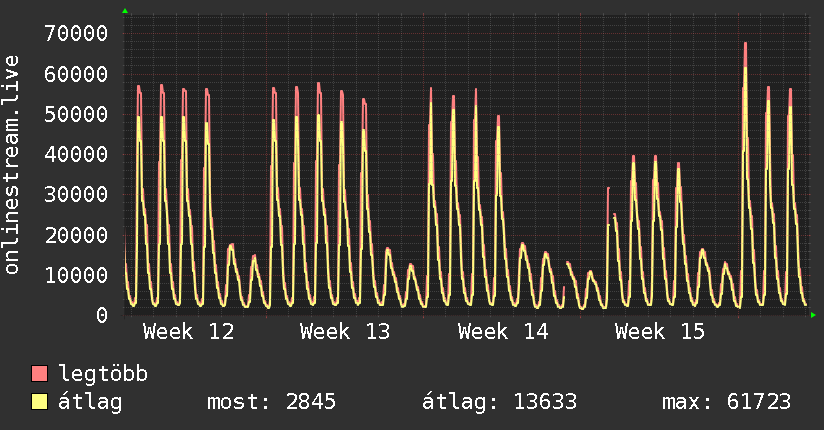The width and height of the screenshot is (824, 430).
Task: Click the 30000 y-axis label
Action: click(x=76, y=194)
